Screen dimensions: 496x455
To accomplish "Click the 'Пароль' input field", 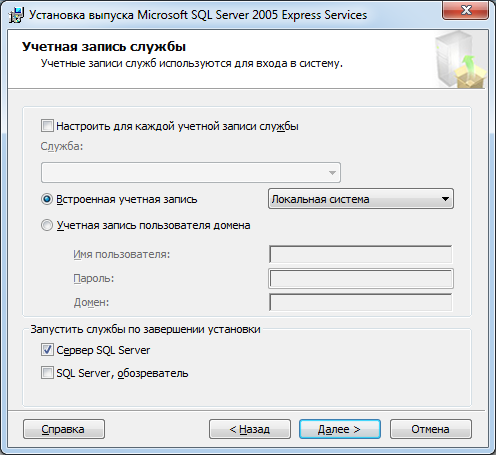I will (x=361, y=278).
